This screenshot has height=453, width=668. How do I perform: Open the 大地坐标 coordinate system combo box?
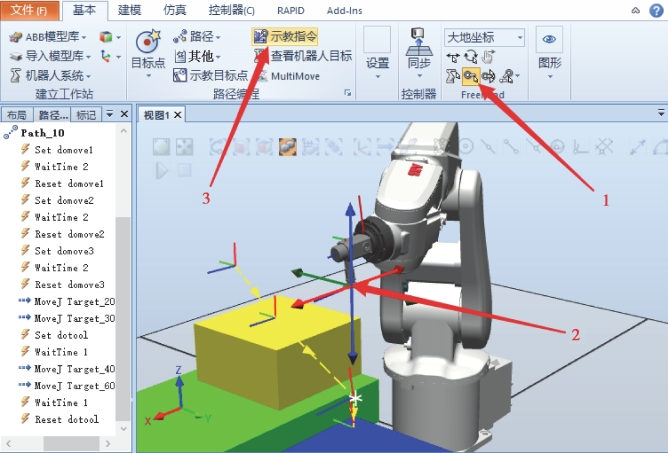pos(484,38)
